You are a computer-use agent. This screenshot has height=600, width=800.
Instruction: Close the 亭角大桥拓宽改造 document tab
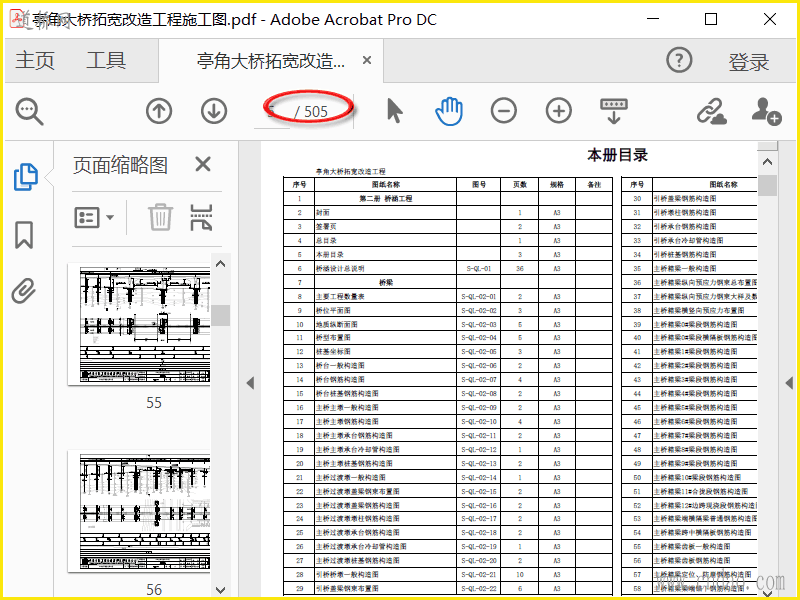tap(367, 60)
